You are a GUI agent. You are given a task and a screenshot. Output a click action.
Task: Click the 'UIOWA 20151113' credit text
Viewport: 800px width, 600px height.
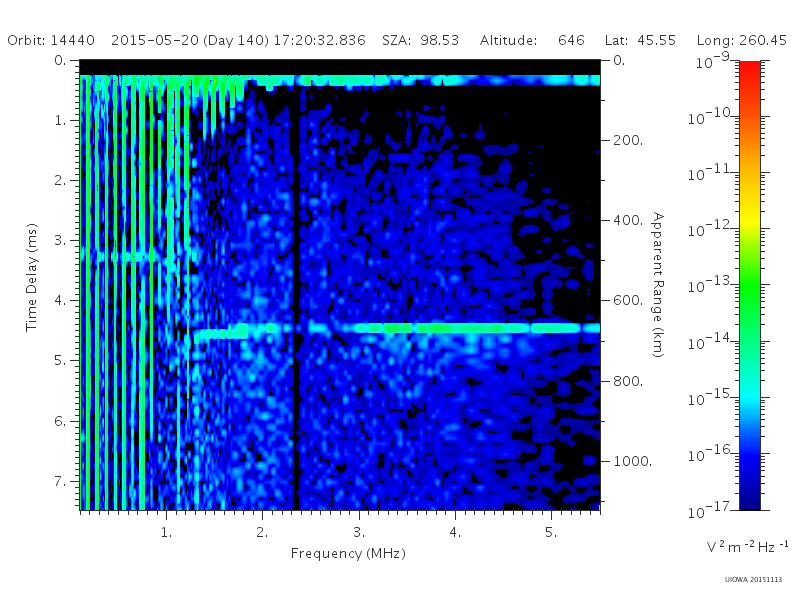pyautogui.click(x=753, y=580)
